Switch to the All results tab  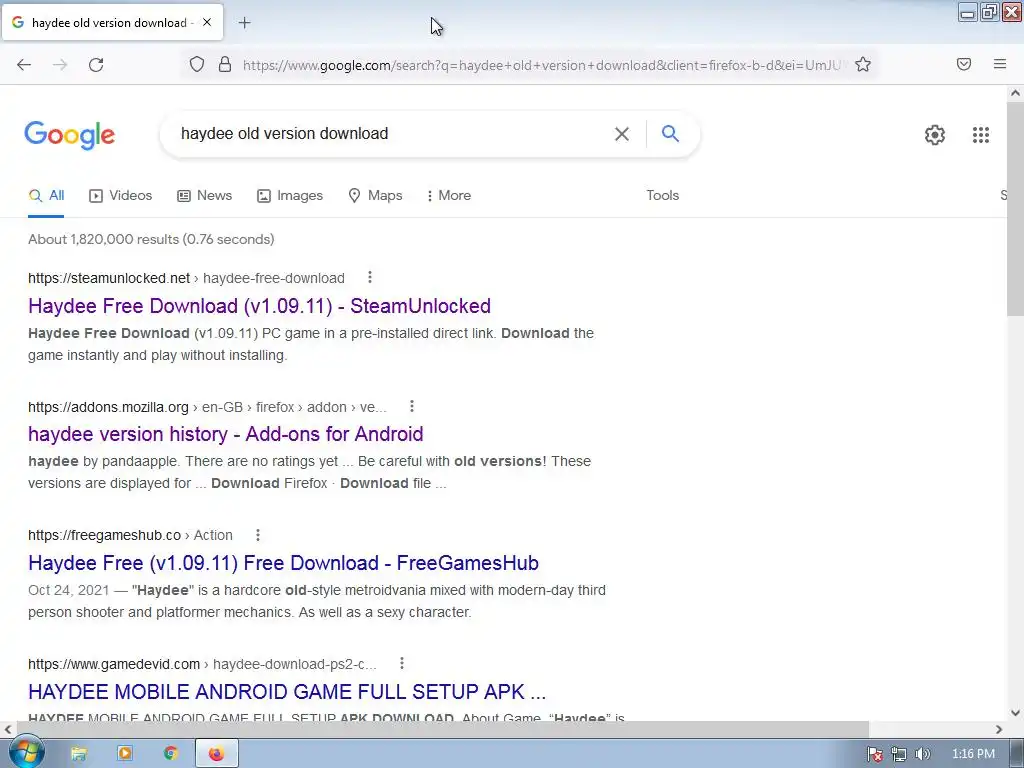pyautogui.click(x=46, y=195)
